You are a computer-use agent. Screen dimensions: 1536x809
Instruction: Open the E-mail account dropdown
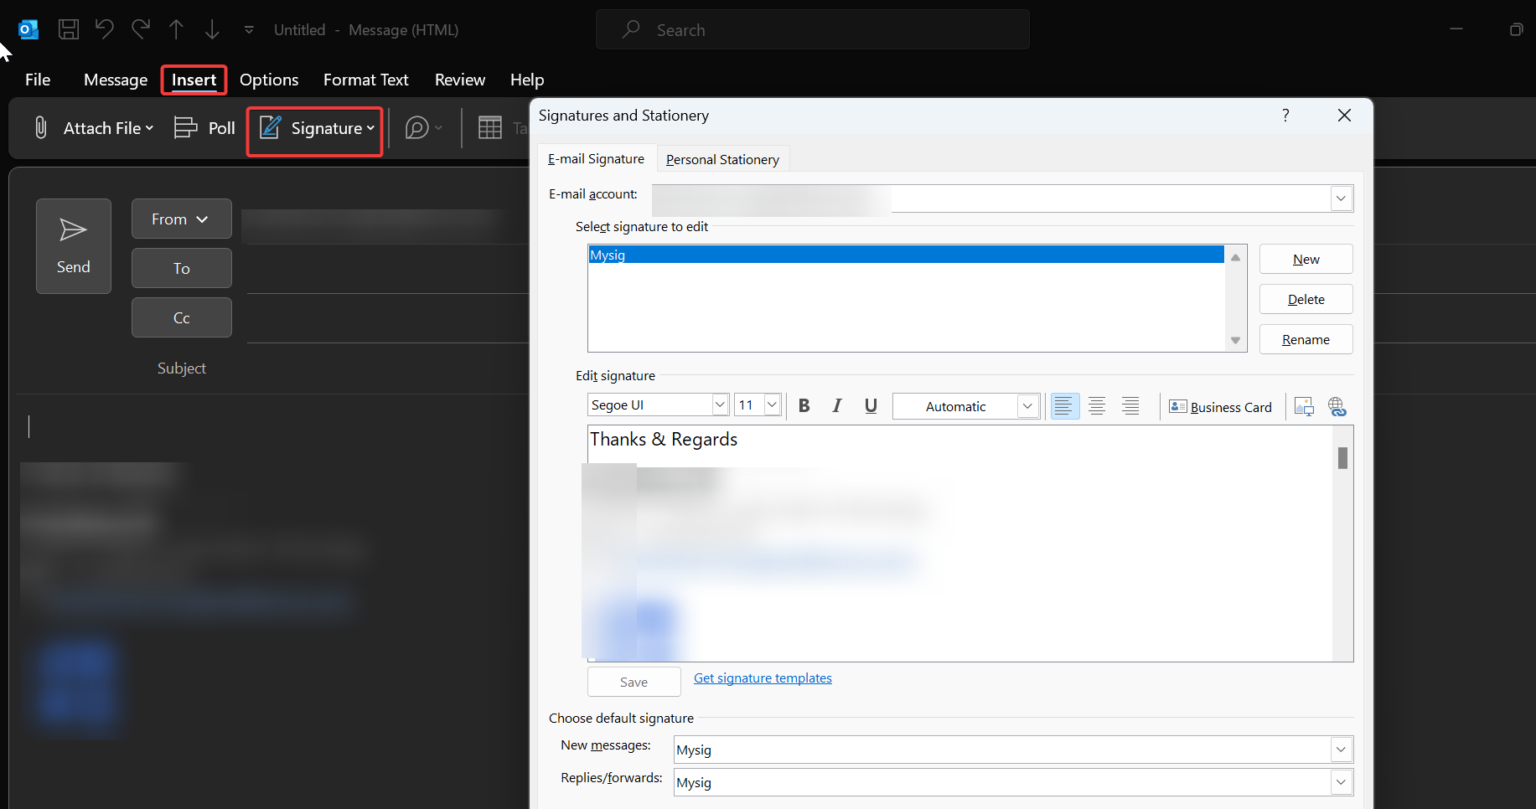pyautogui.click(x=1340, y=198)
